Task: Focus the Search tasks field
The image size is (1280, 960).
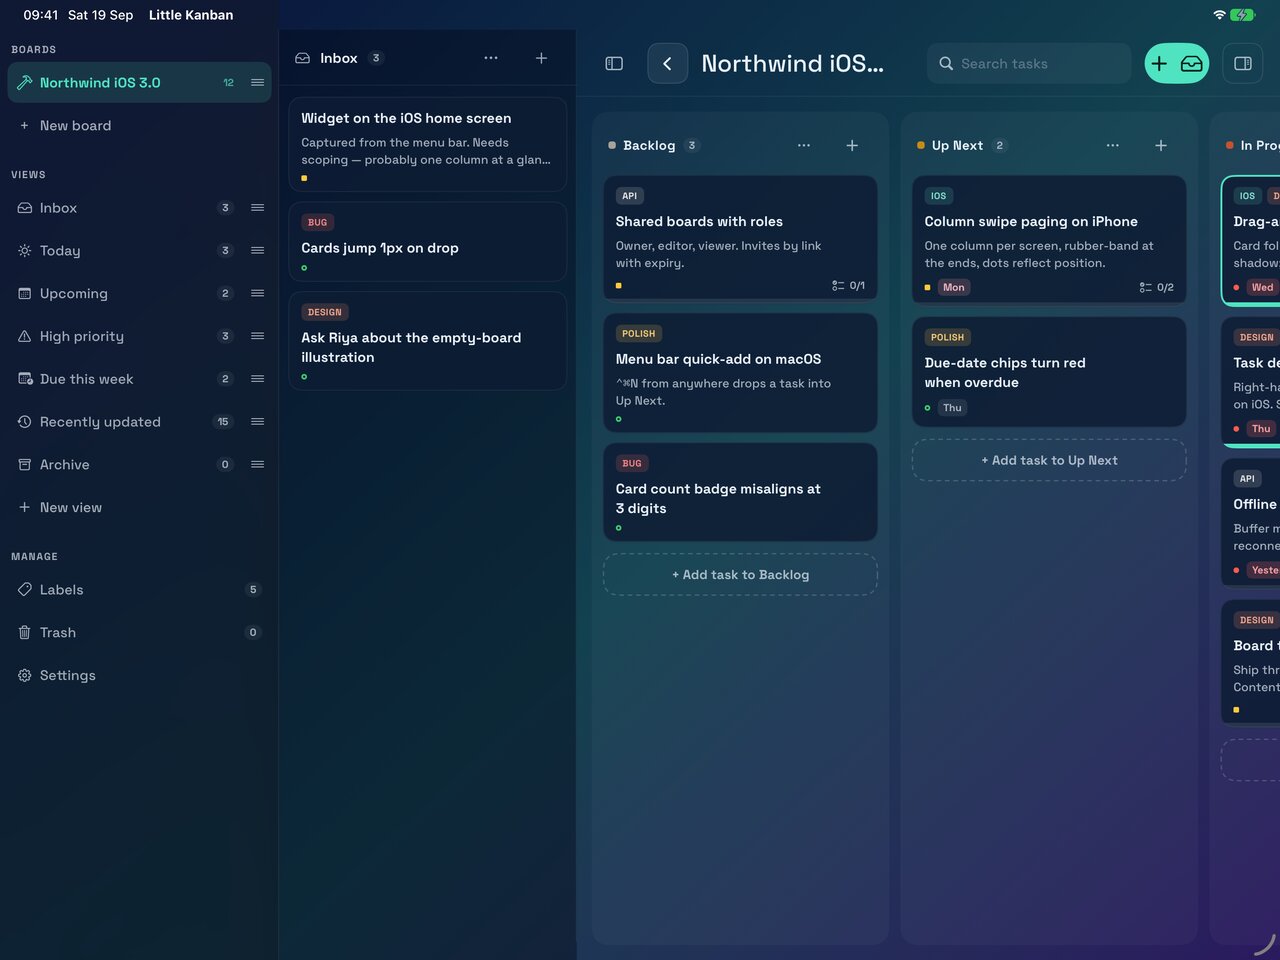Action: 1029,63
